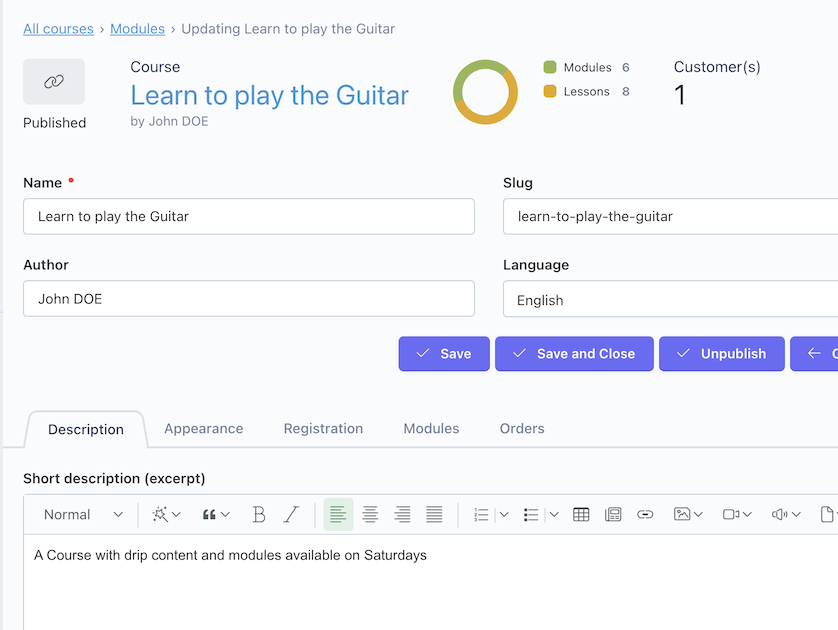Viewport: 838px width, 630px height.
Task: Click the Save button
Action: point(444,354)
